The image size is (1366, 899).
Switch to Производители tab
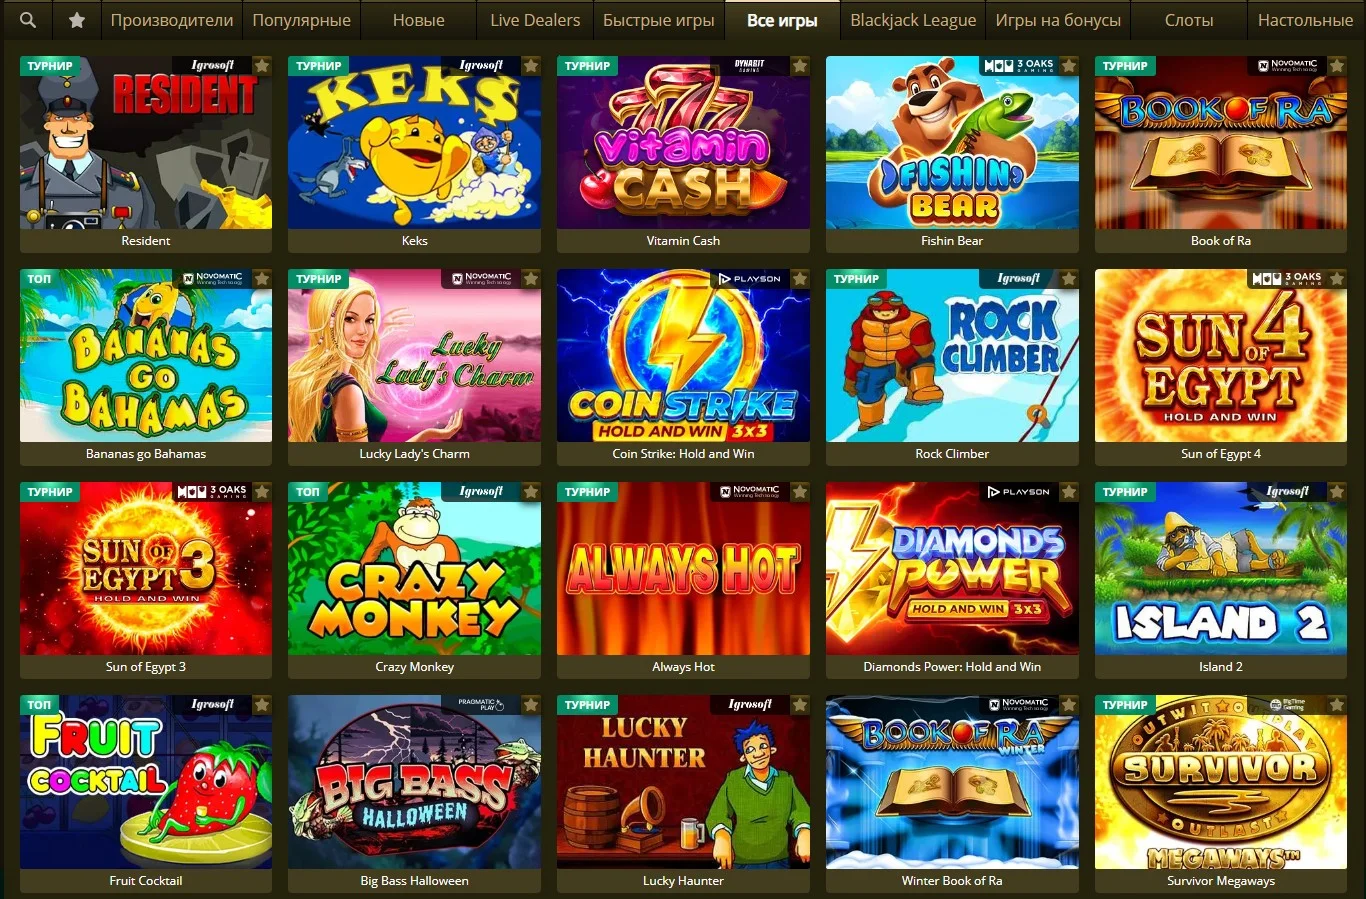point(172,20)
